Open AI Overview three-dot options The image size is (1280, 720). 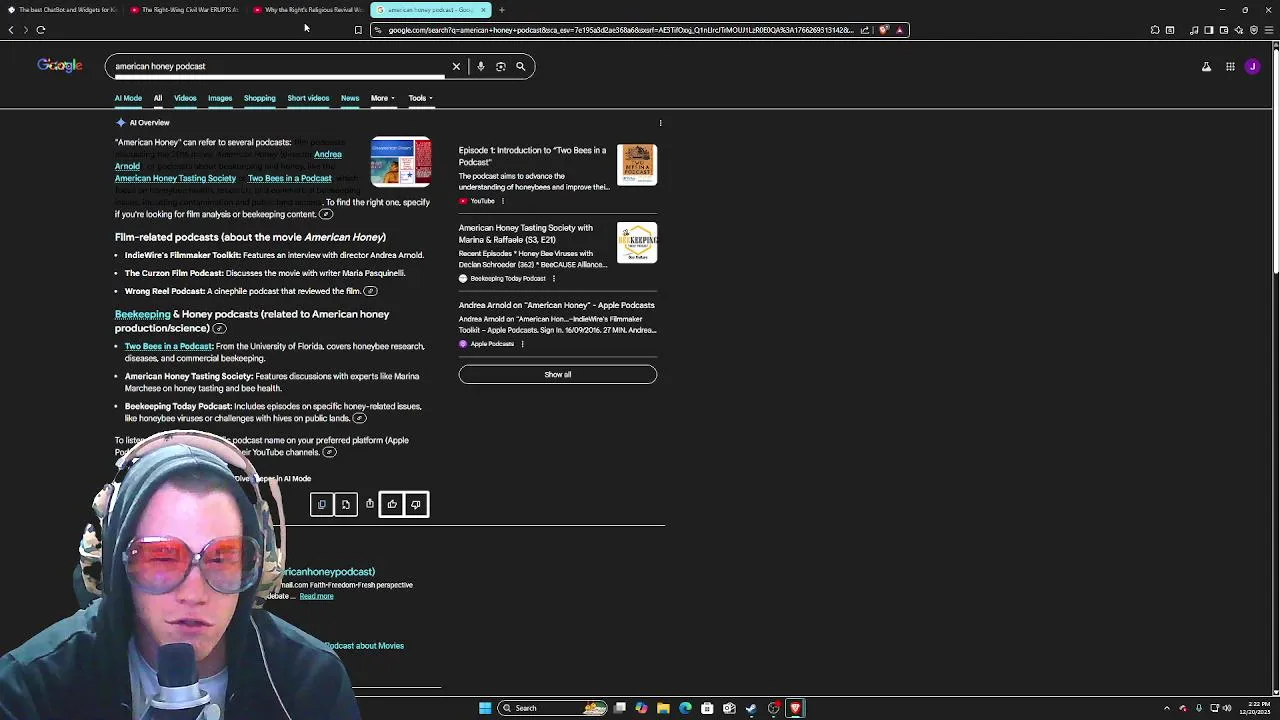pos(660,123)
